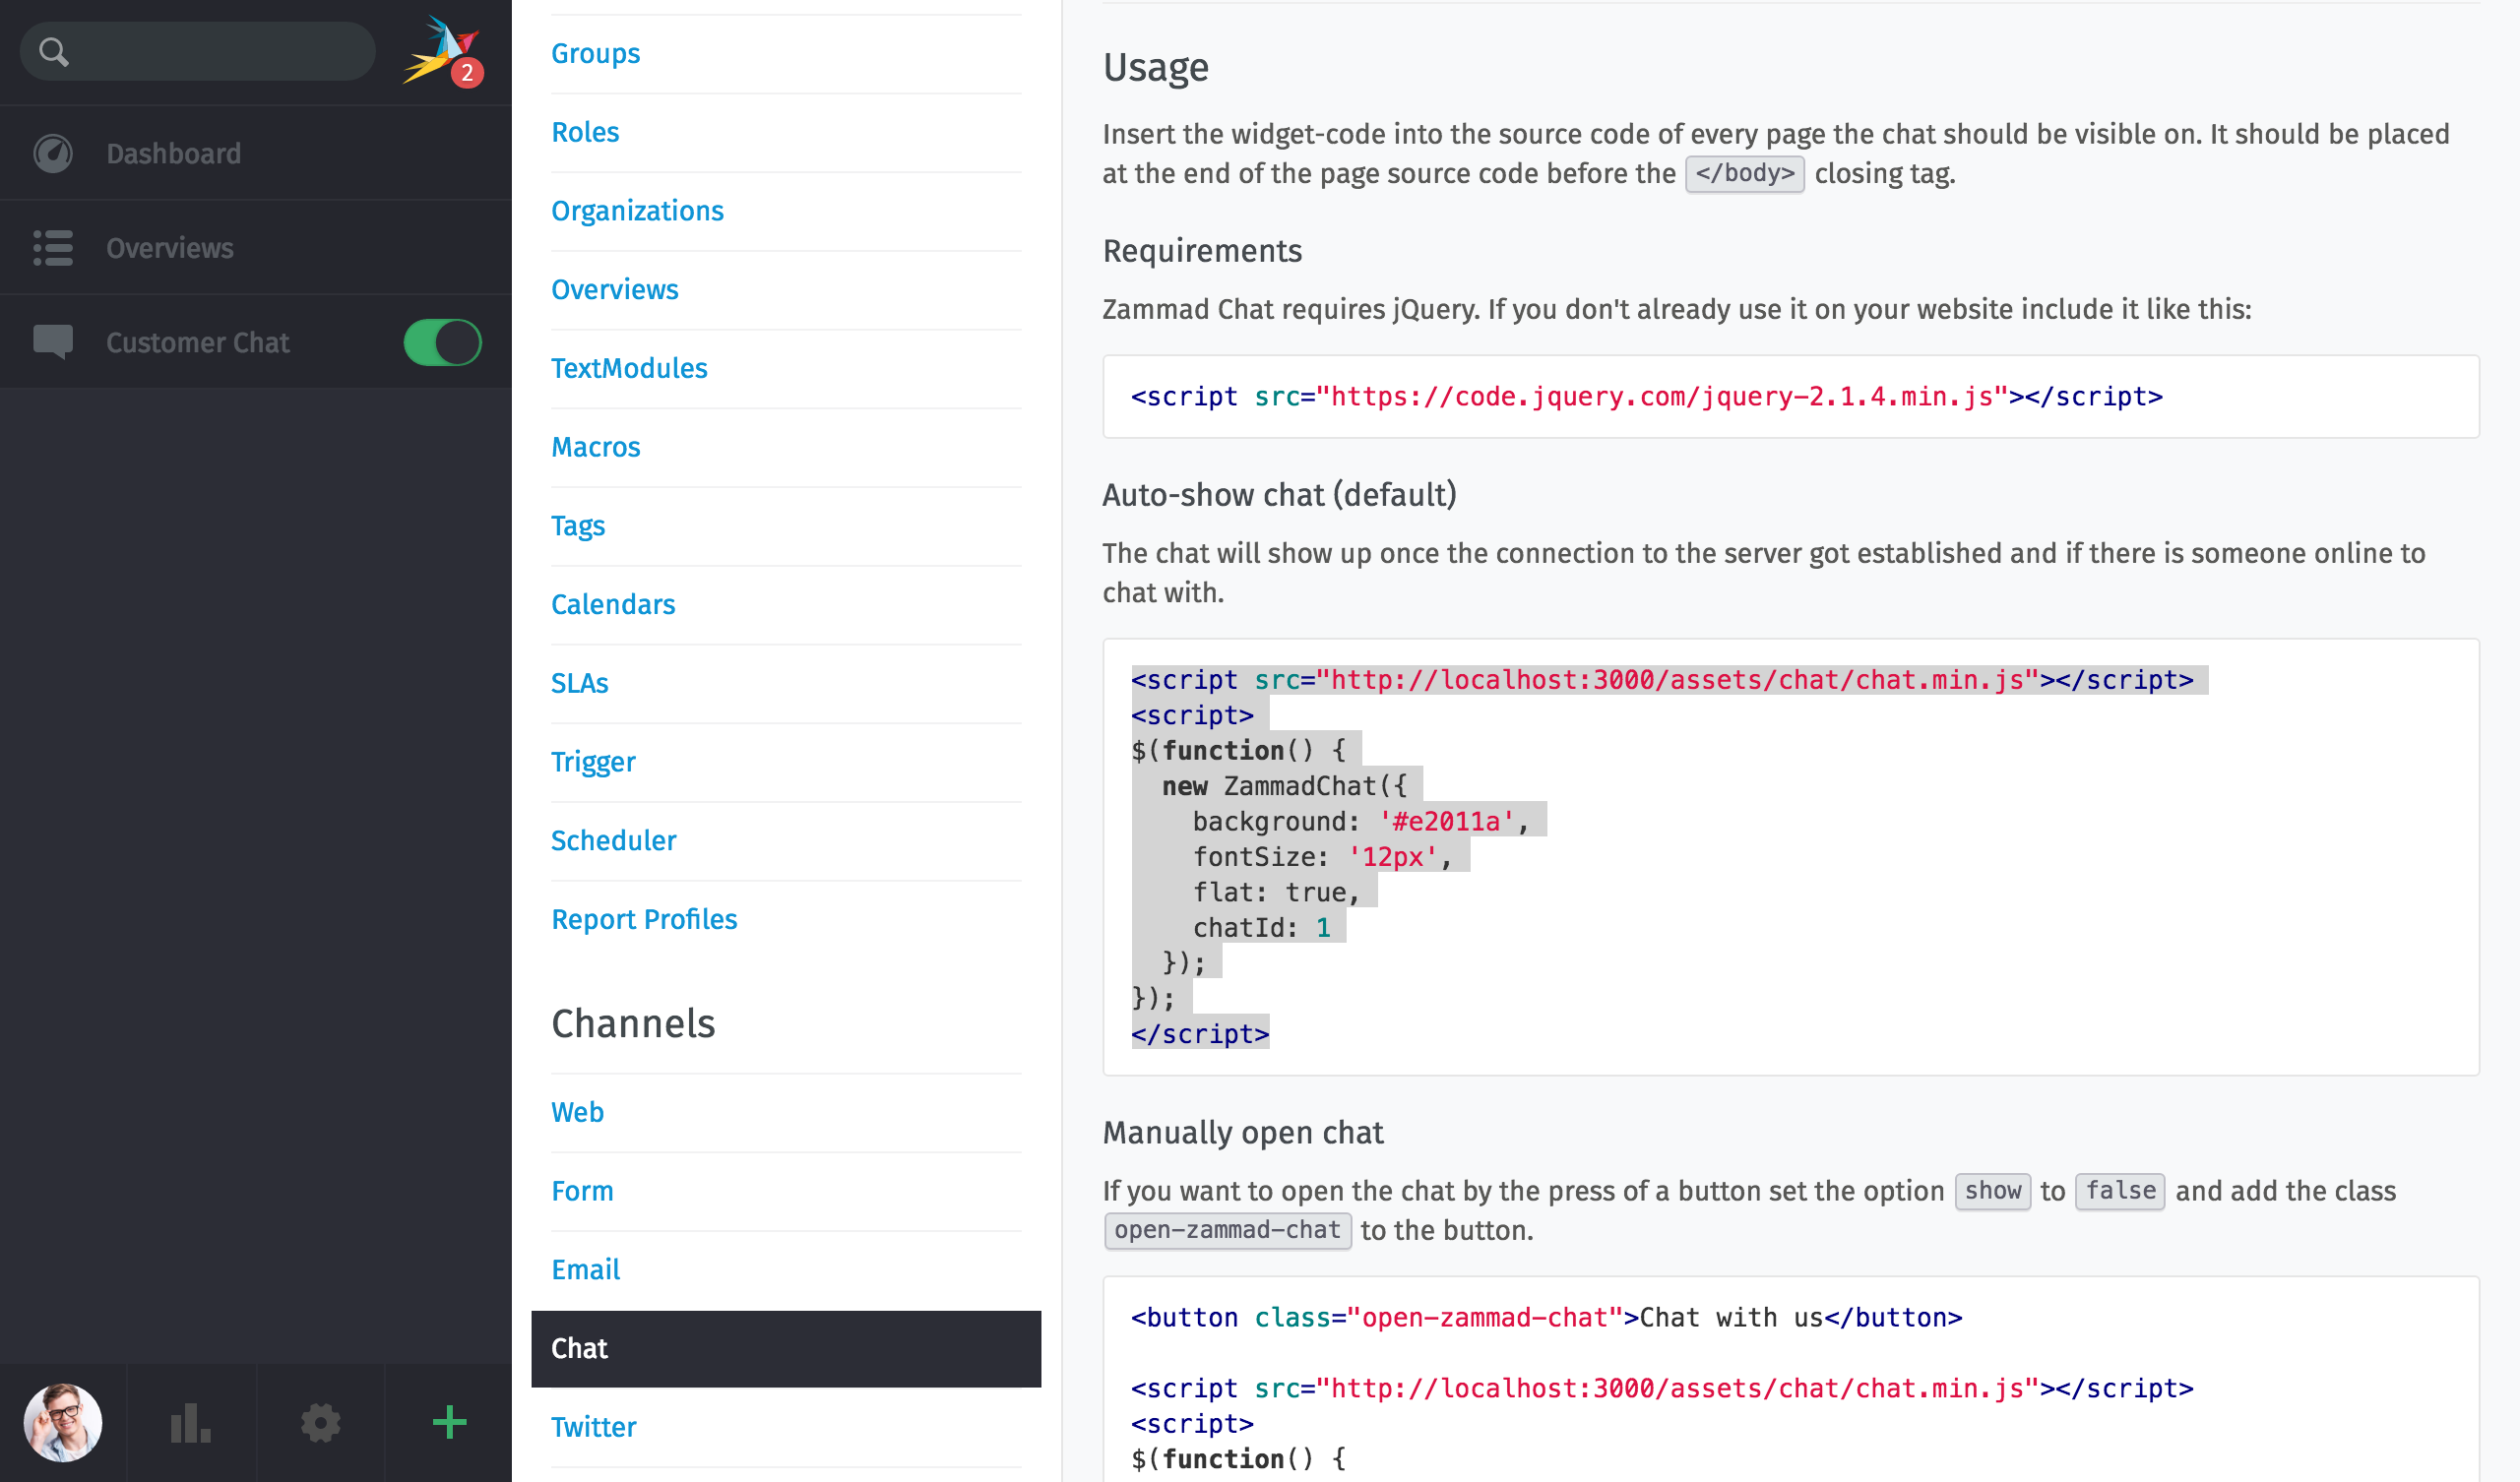Image resolution: width=2520 pixels, height=1482 pixels.
Task: Open the Zammad logo notifications
Action: coord(444,50)
